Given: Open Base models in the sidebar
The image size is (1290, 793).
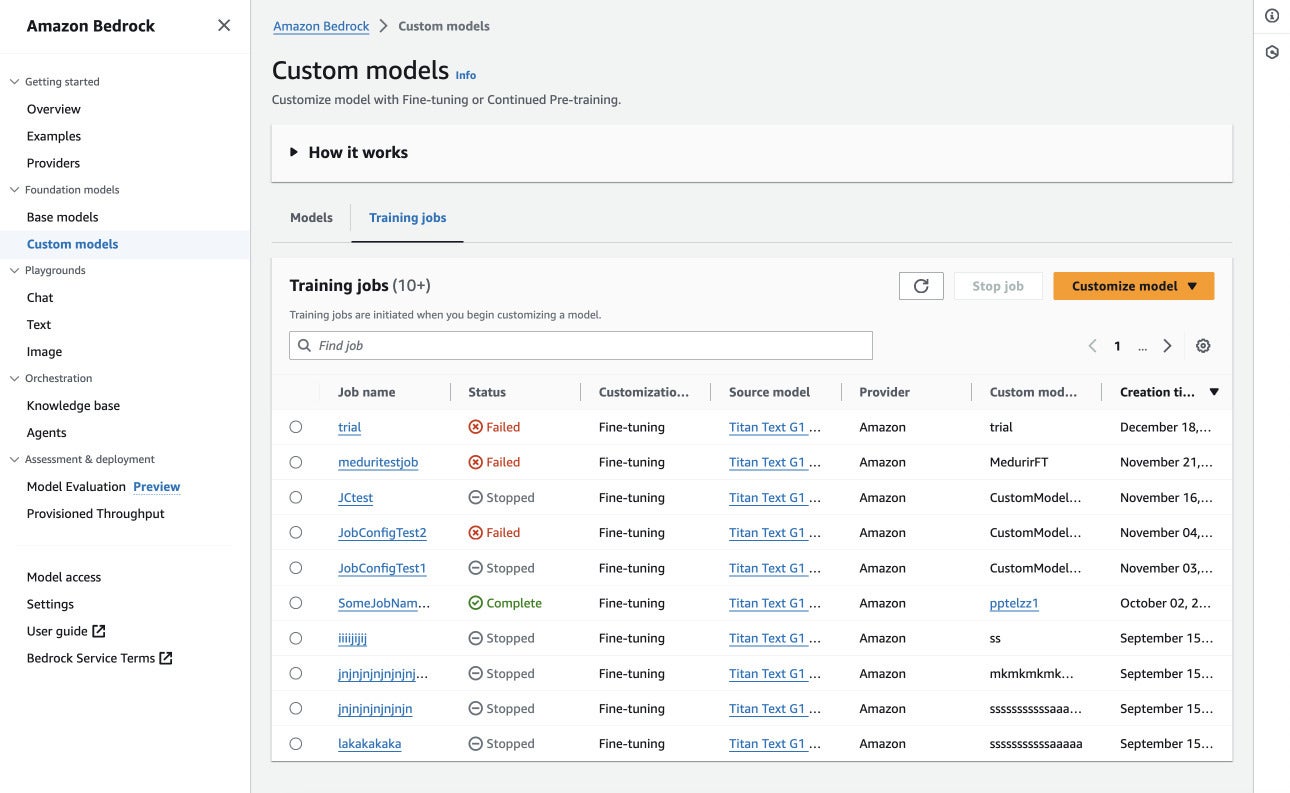Looking at the screenshot, I should click(x=62, y=217).
